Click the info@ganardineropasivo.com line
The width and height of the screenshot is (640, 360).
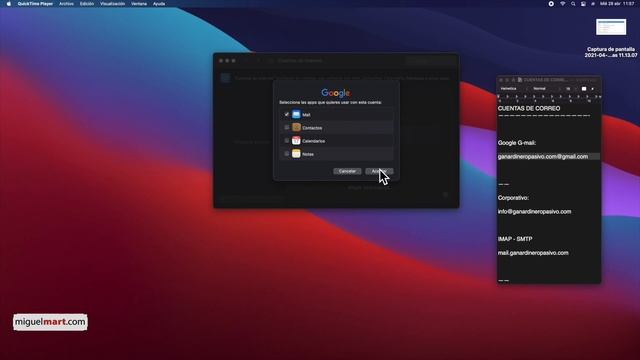tap(534, 211)
